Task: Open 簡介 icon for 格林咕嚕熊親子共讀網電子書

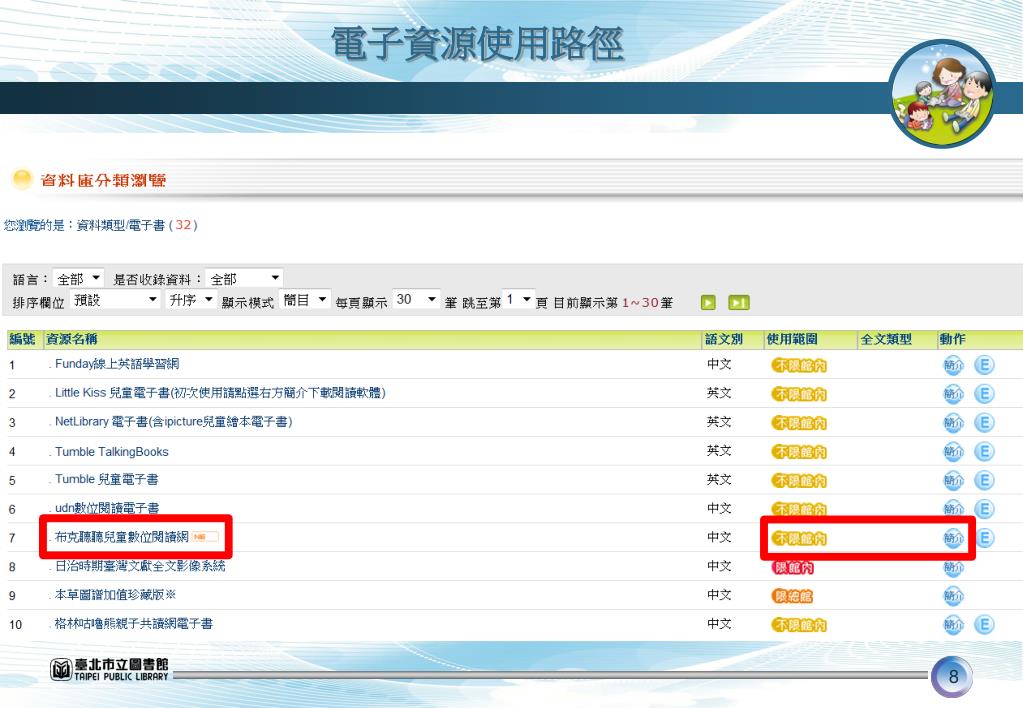Action: [953, 625]
